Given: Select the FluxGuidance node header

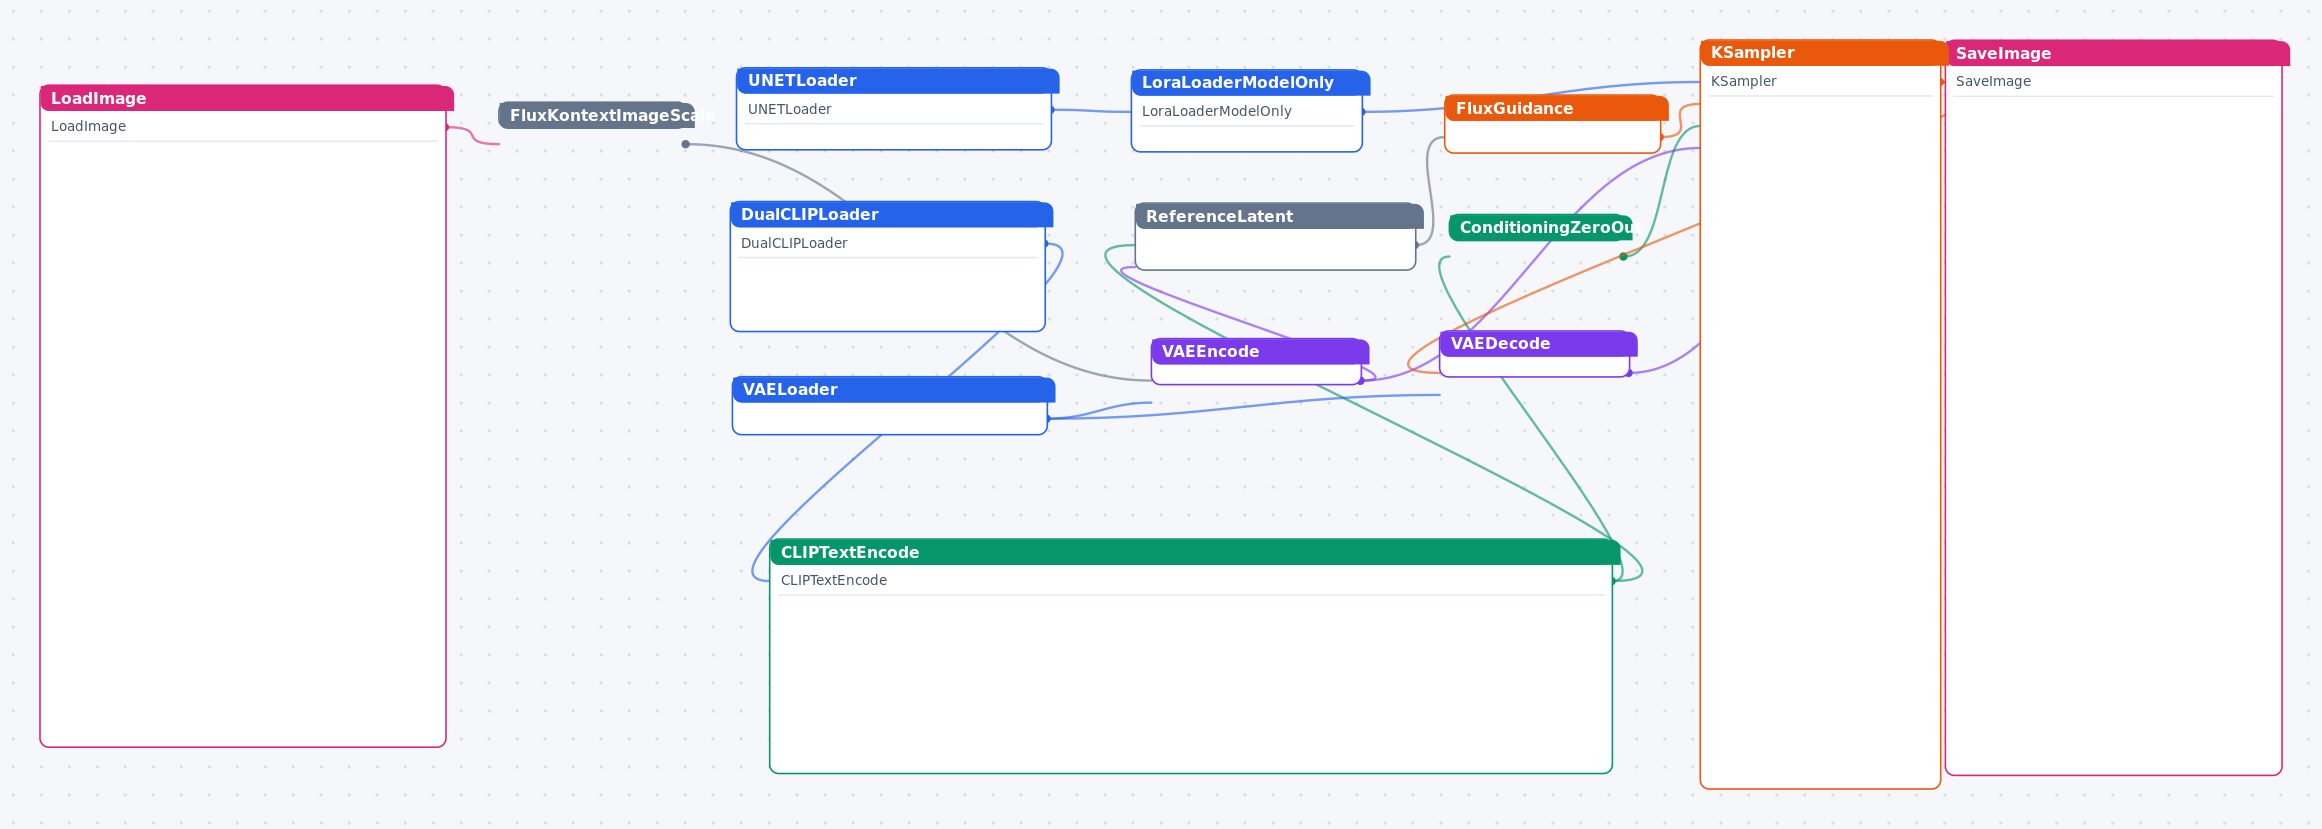Looking at the screenshot, I should (1556, 108).
